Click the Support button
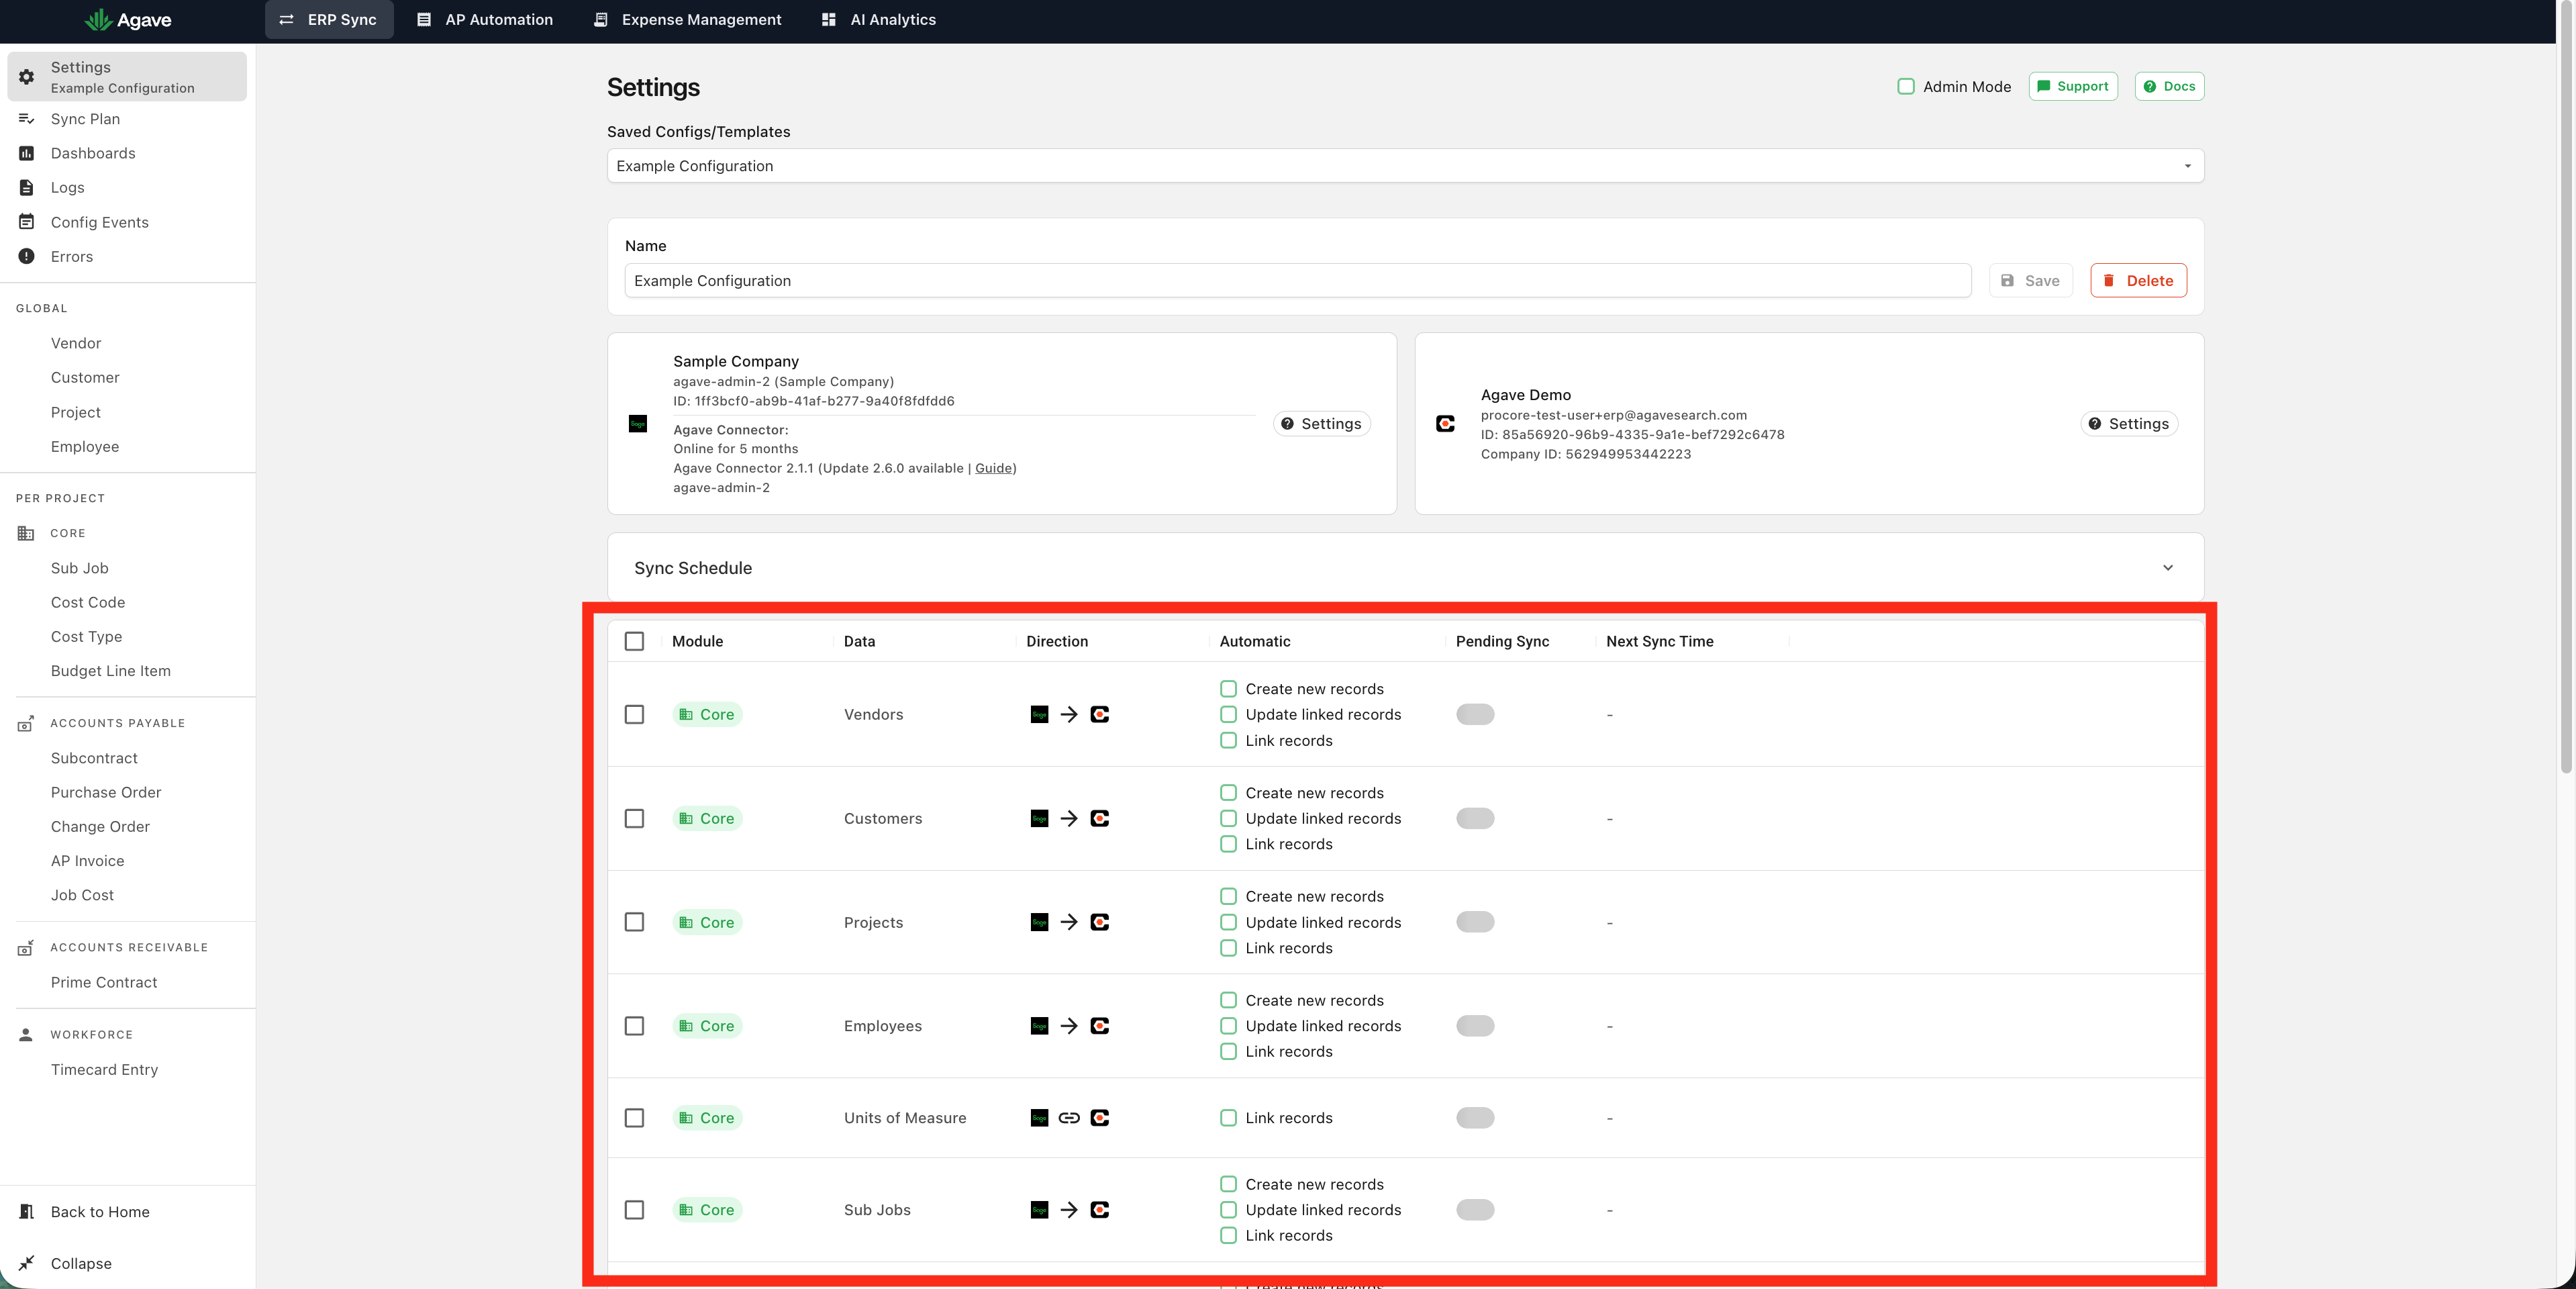Image resolution: width=2576 pixels, height=1289 pixels. tap(2072, 87)
